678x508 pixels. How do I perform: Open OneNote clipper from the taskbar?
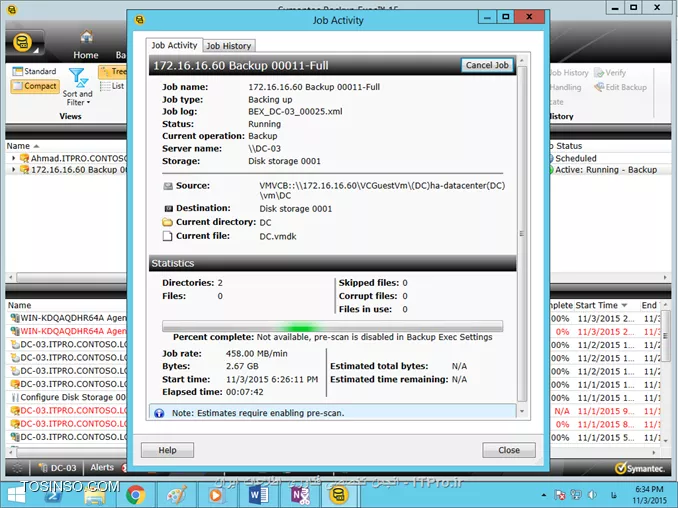coord(299,495)
